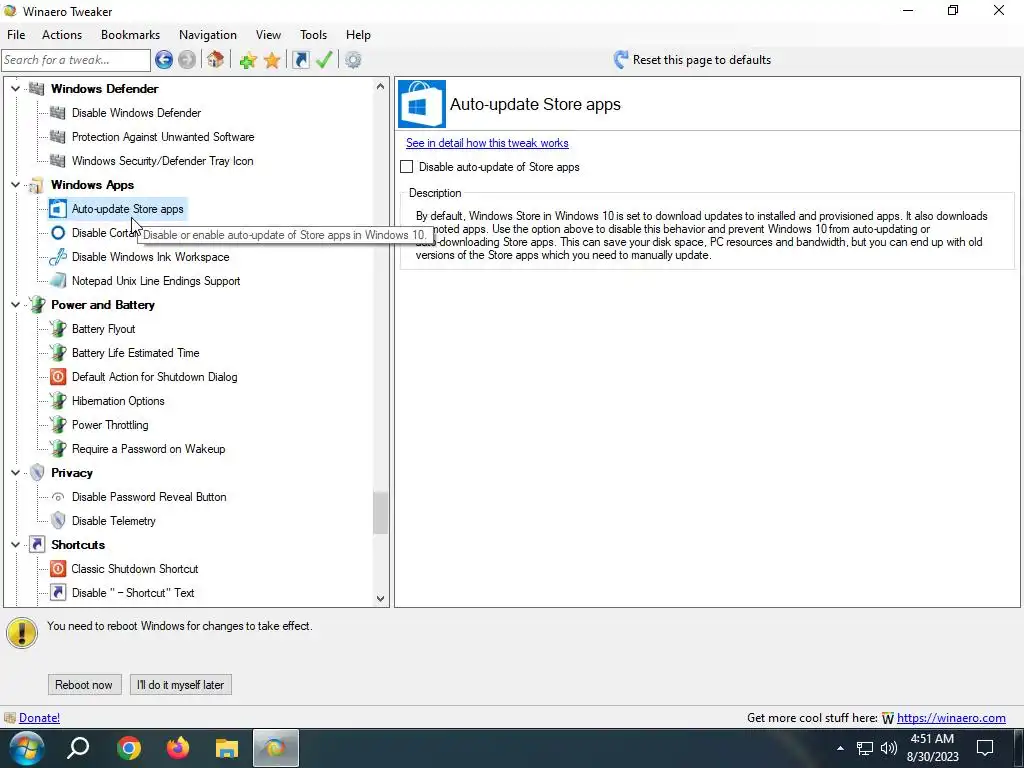Open the File menu
1024x768 pixels.
pyautogui.click(x=16, y=35)
